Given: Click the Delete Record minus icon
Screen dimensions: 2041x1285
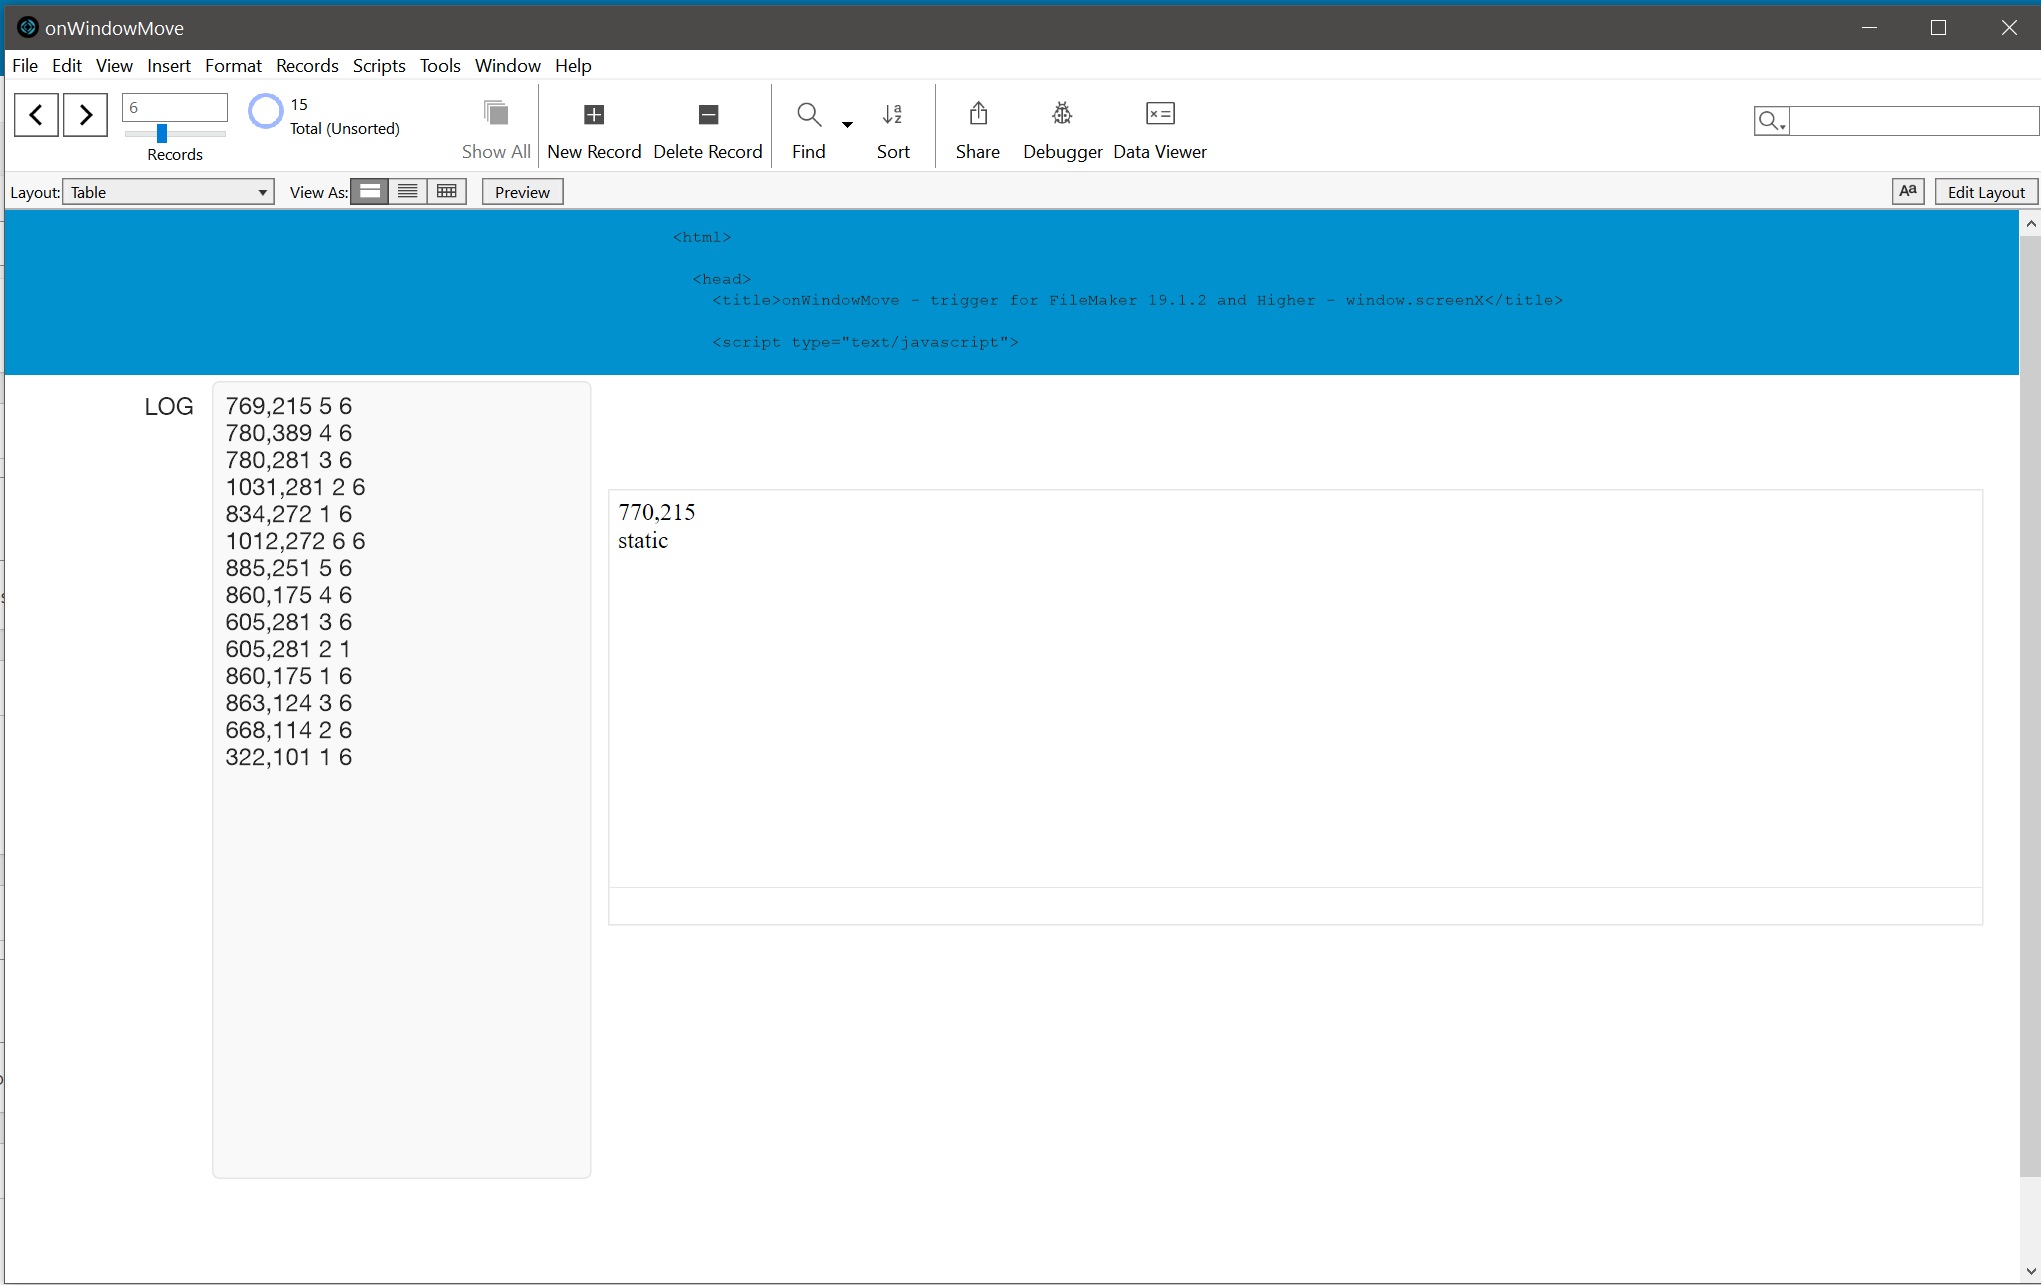Looking at the screenshot, I should 708,115.
